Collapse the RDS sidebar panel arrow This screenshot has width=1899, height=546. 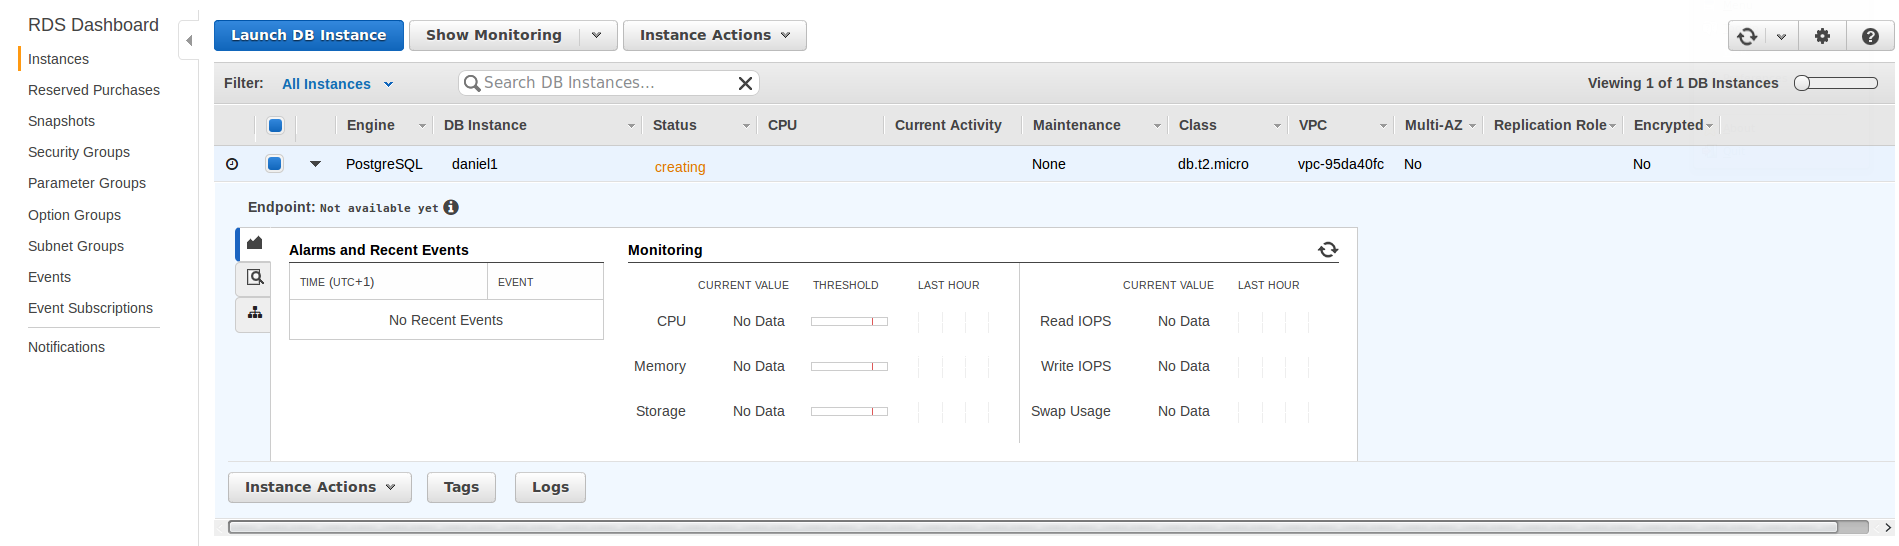click(189, 41)
